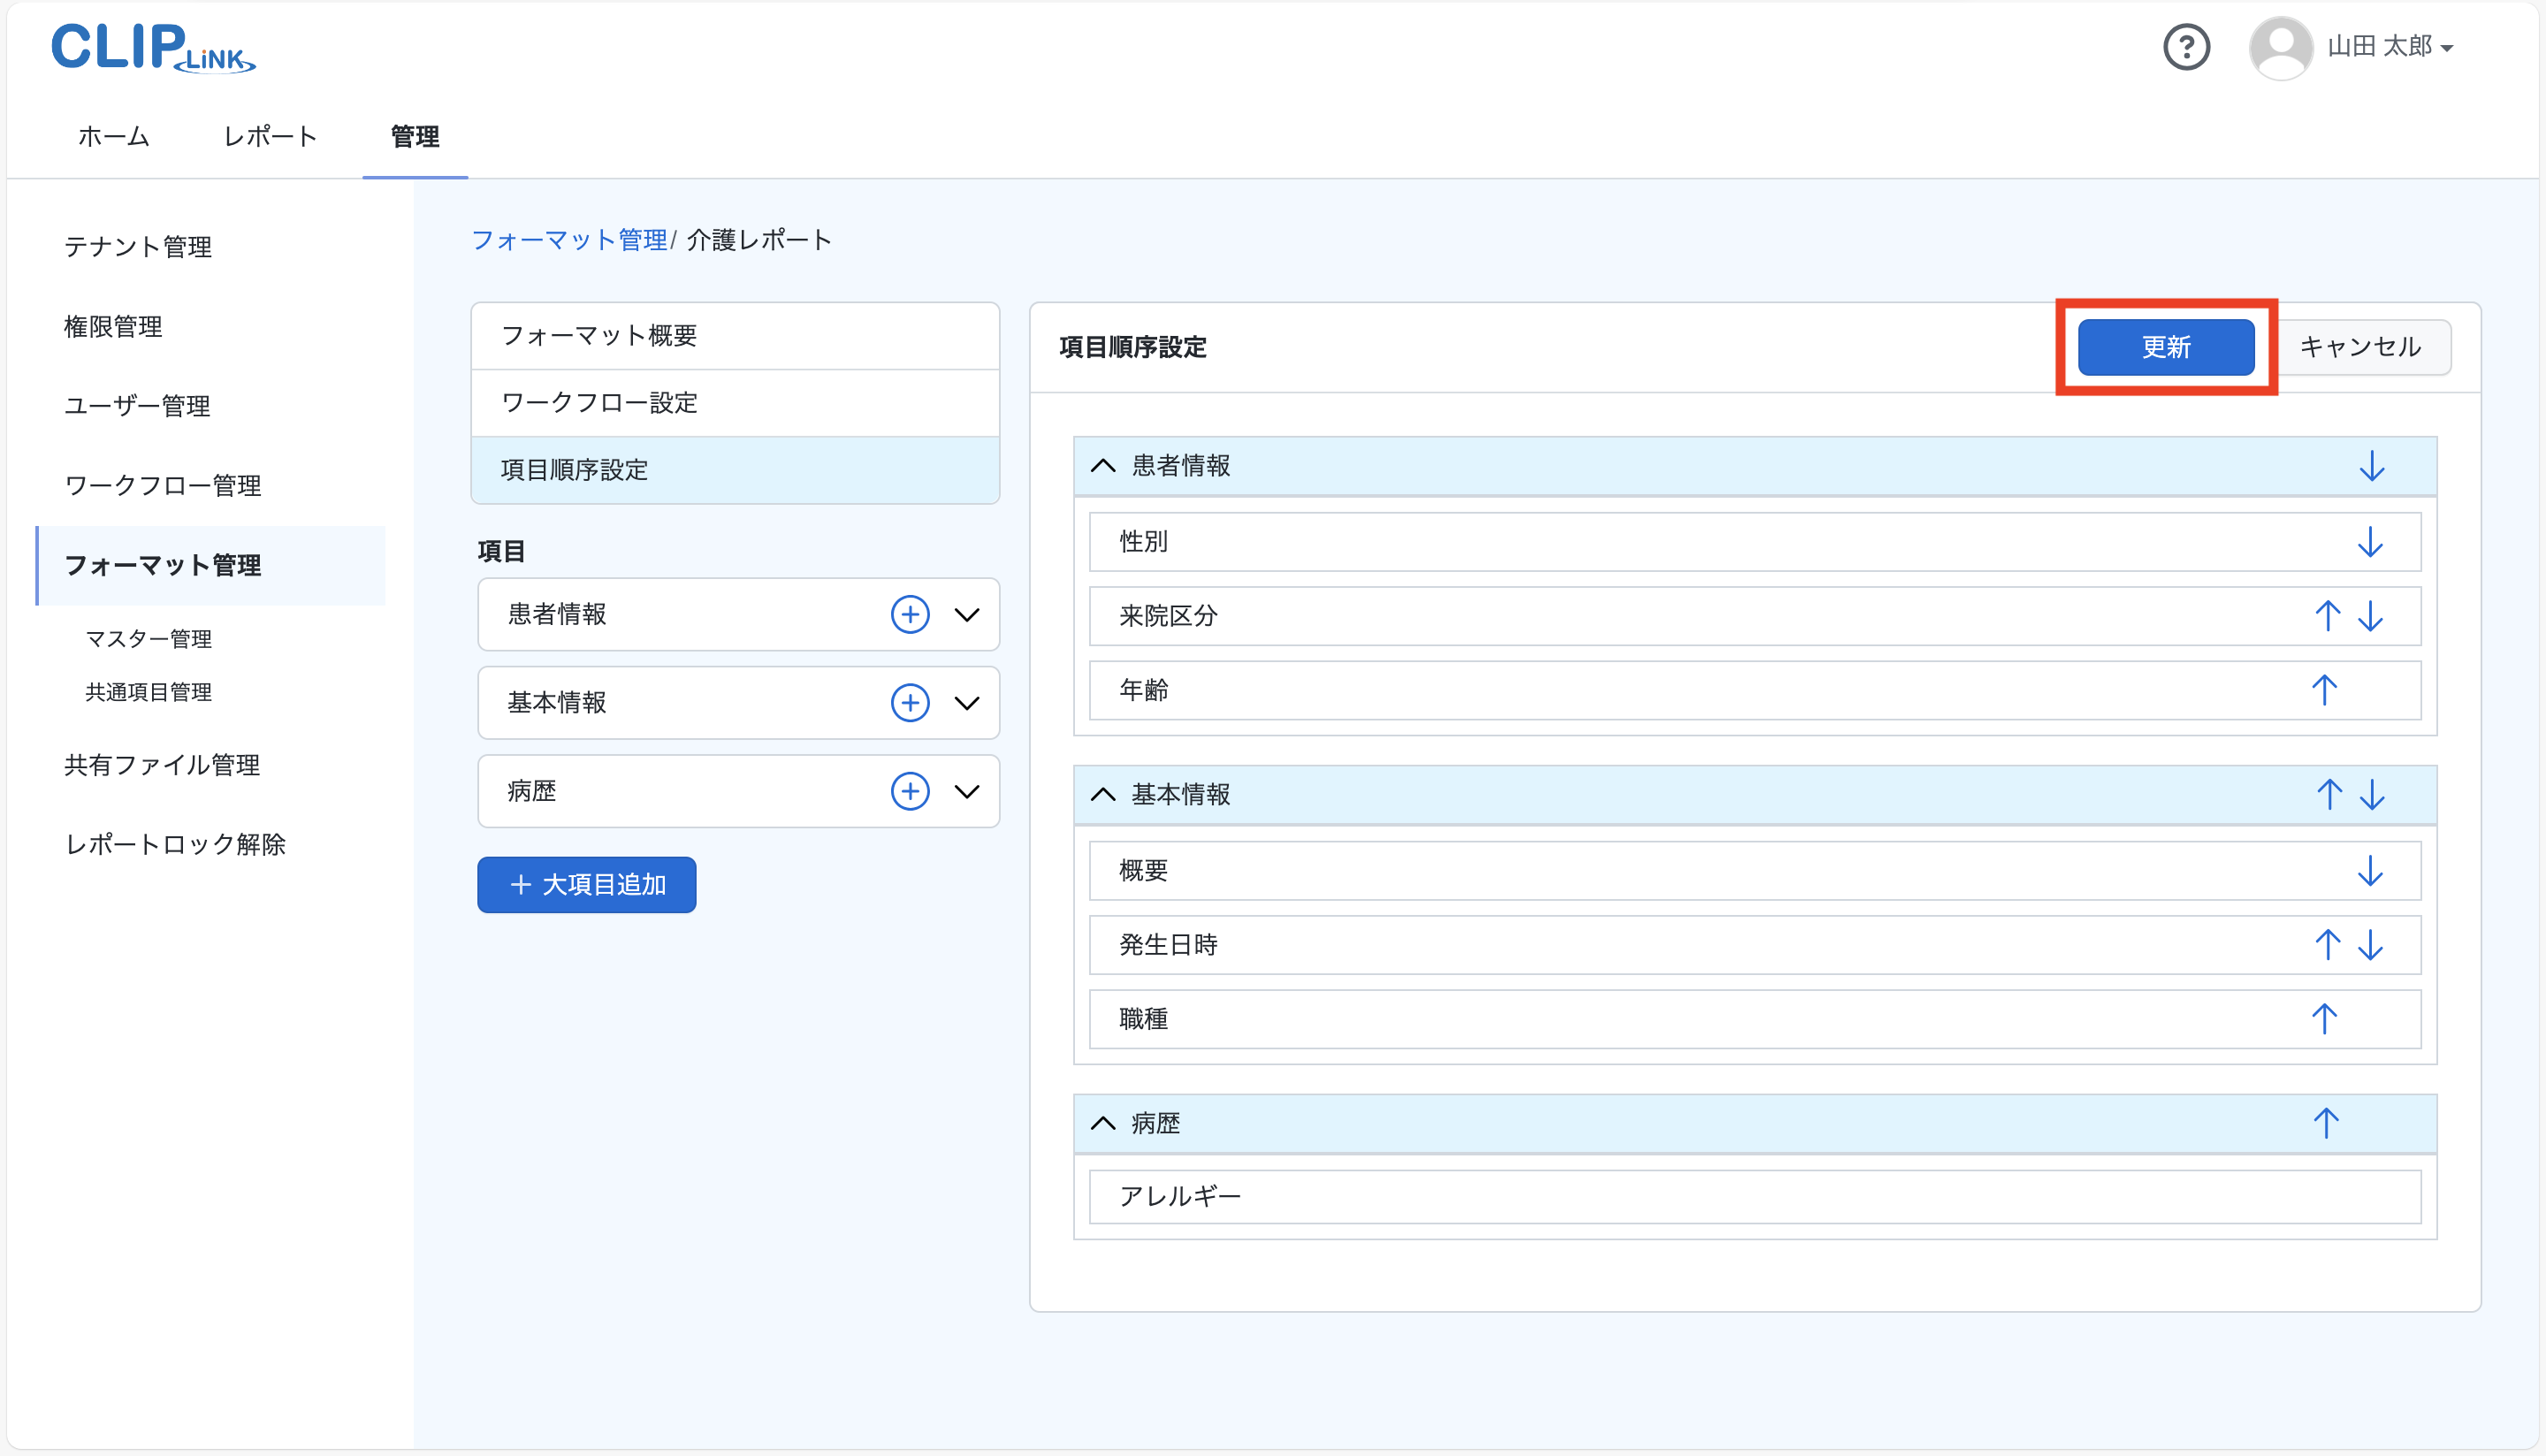Add item to 病歴 with plus icon
The height and width of the screenshot is (1456, 2546).
click(x=909, y=791)
